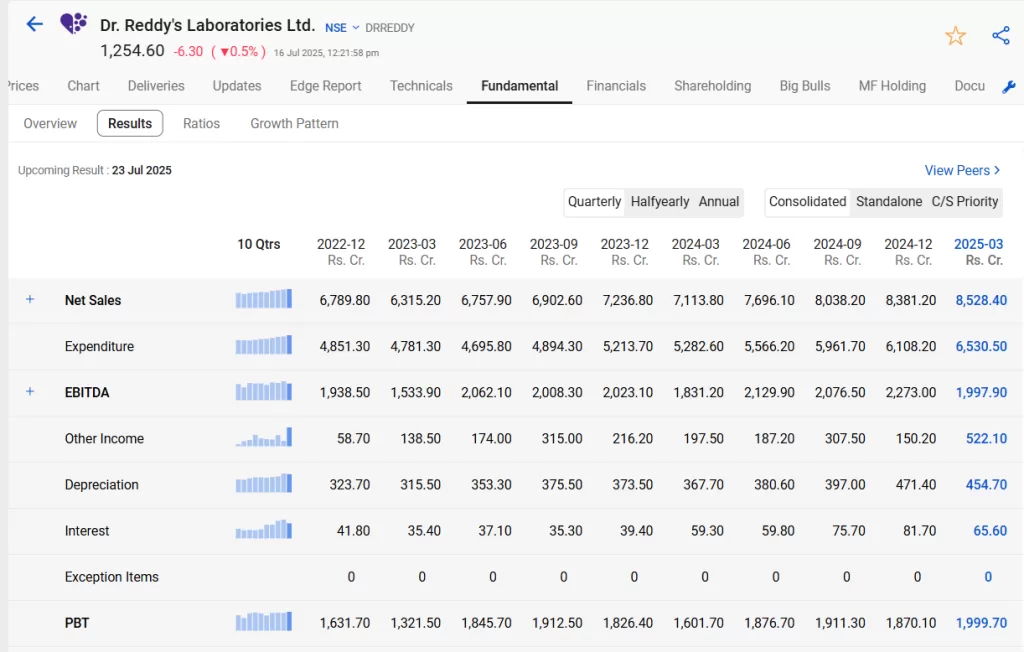Image resolution: width=1024 pixels, height=652 pixels.
Task: Open the Big Bulls tab
Action: click(x=805, y=86)
